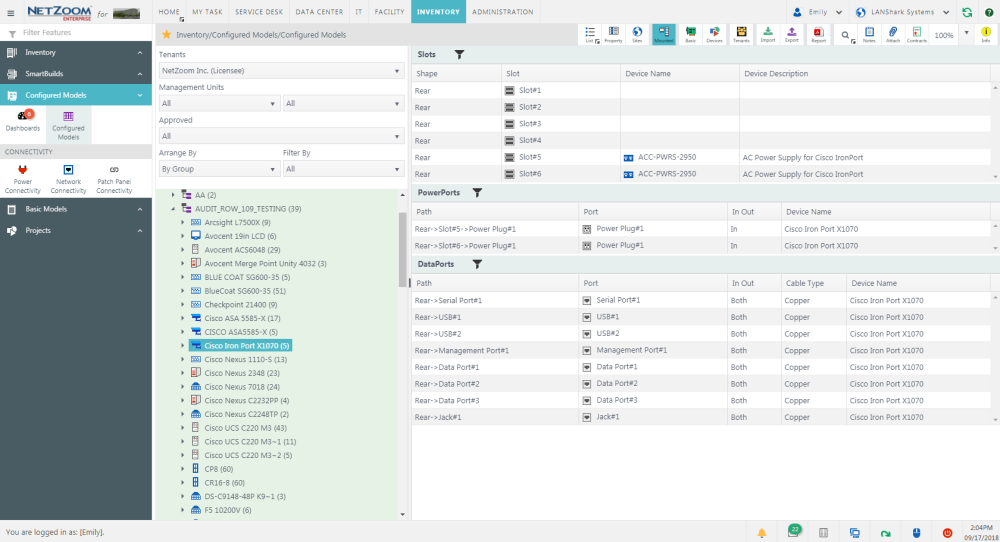The height and width of the screenshot is (542, 1000).
Task: Click the Sites globe icon
Action: (x=637, y=34)
